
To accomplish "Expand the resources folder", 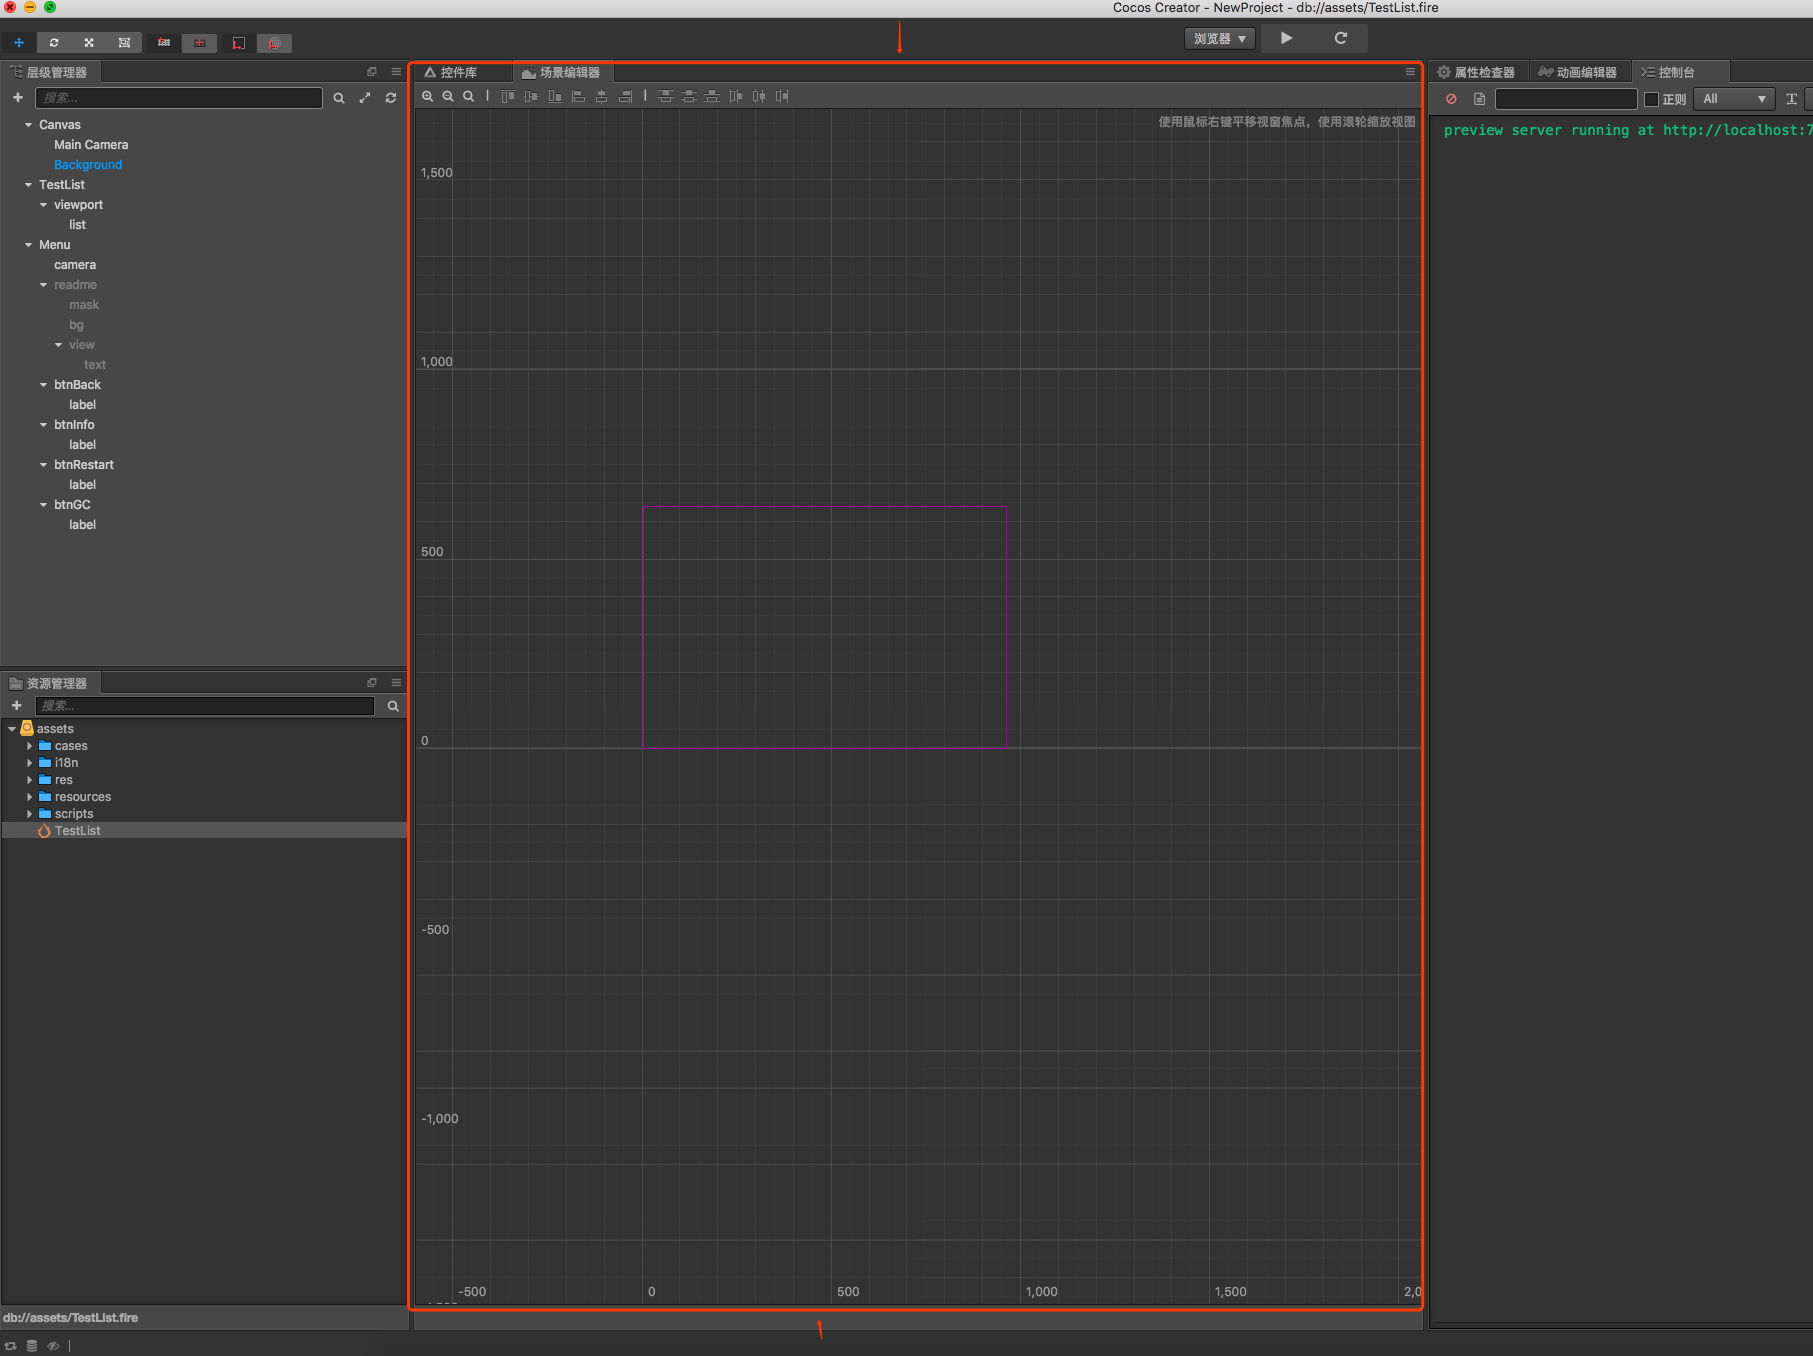I will [x=29, y=797].
